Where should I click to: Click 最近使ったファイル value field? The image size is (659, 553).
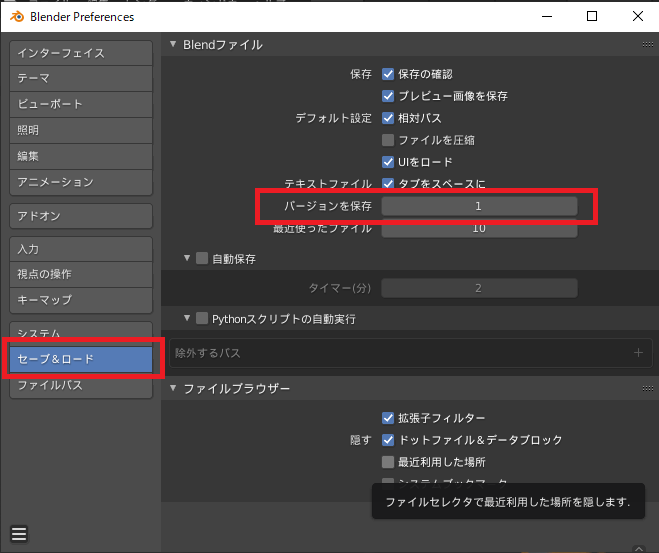tap(479, 230)
